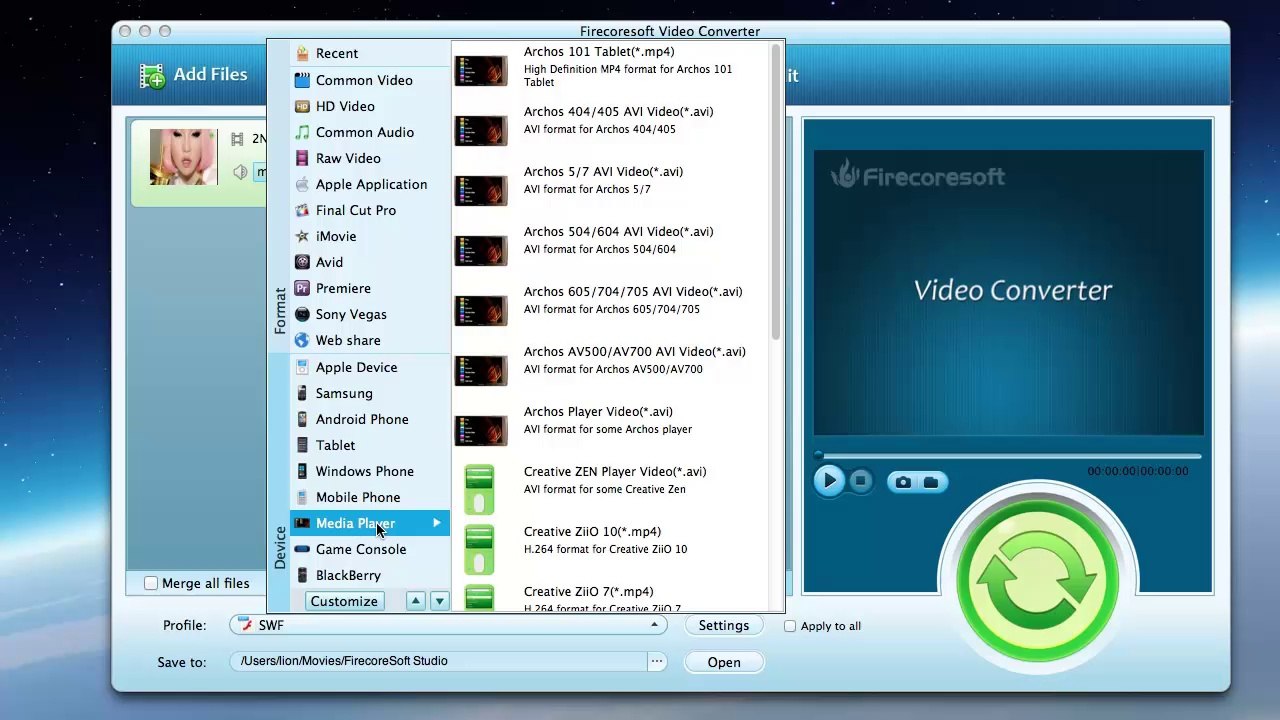Enable the Merge all files checkbox
This screenshot has width=1280, height=720.
pos(151,583)
